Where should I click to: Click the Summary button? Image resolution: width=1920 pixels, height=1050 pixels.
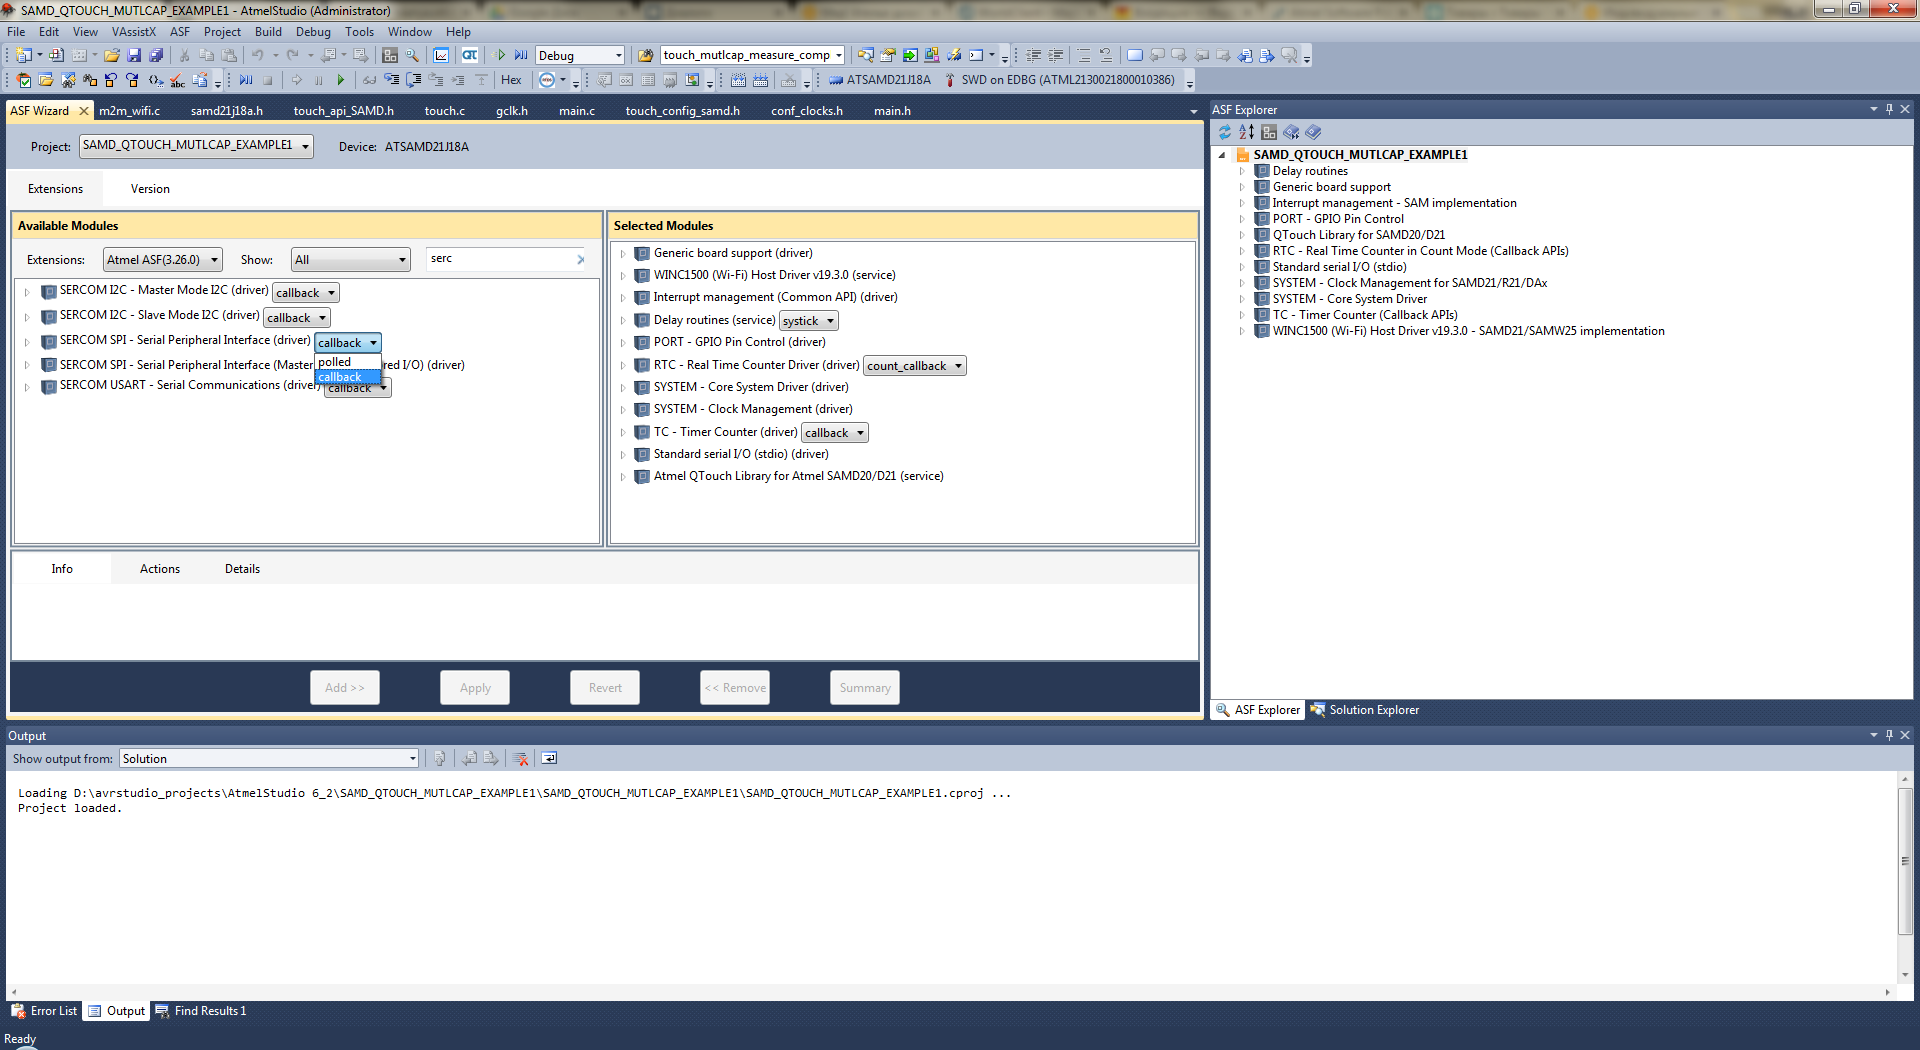click(x=865, y=688)
